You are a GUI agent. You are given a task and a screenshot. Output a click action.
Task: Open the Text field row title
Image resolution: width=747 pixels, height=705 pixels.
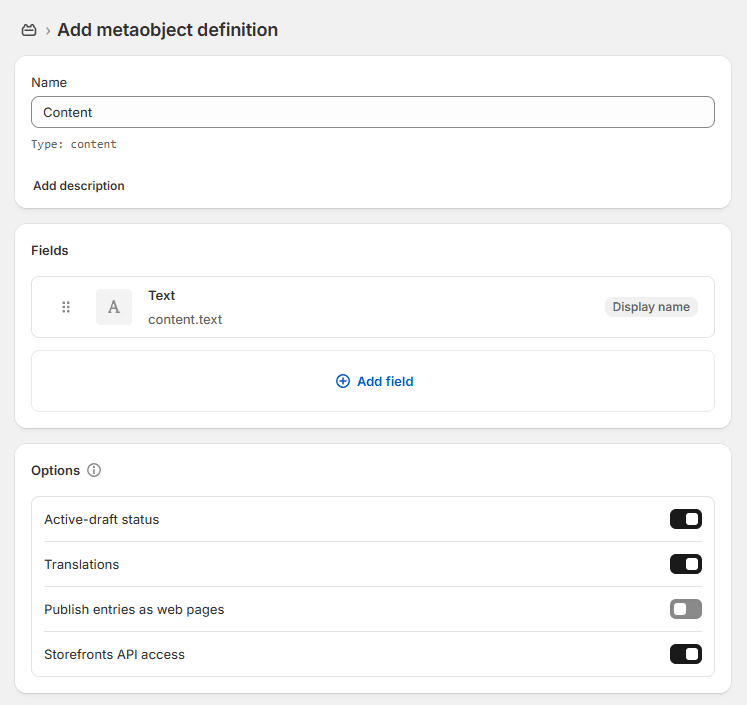pyautogui.click(x=162, y=296)
